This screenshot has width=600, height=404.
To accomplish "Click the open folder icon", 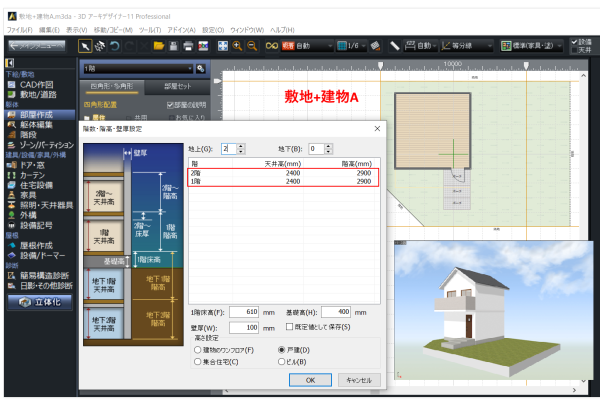I will (158, 46).
